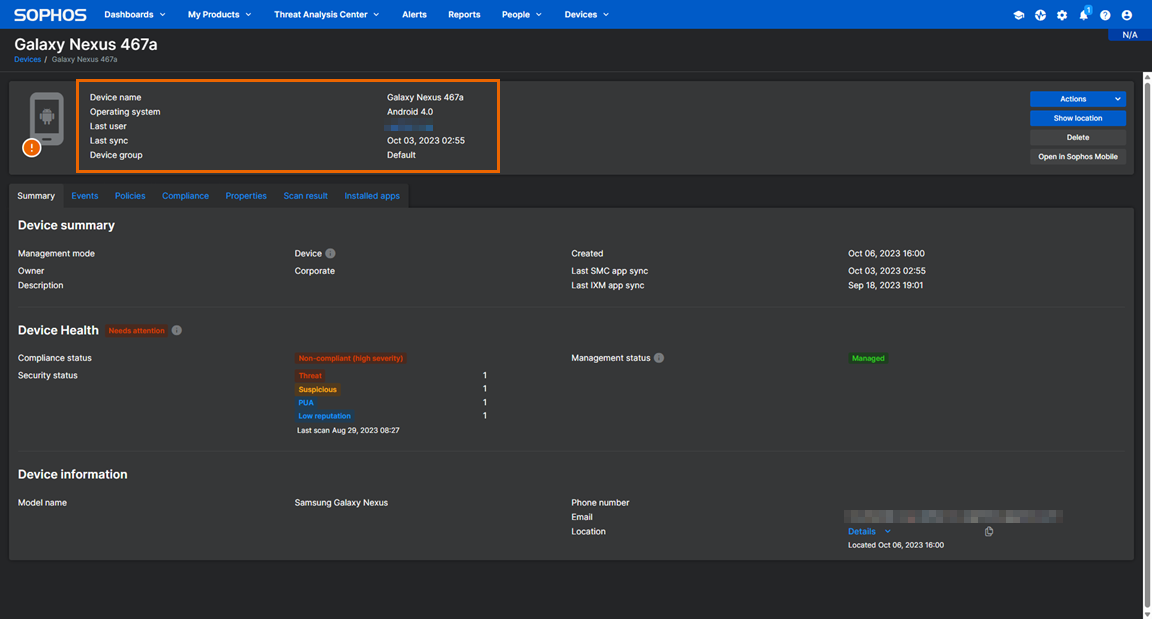Image resolution: width=1152 pixels, height=619 pixels.
Task: Open the training academy graduation cap icon
Action: 1018,15
